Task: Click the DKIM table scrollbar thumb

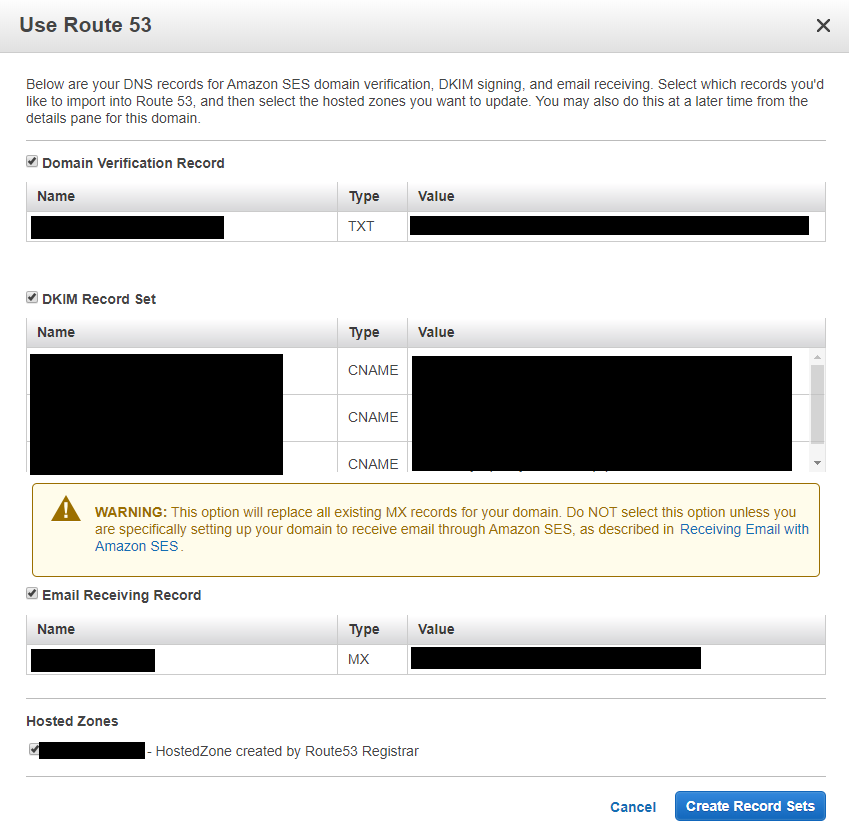Action: tap(817, 404)
